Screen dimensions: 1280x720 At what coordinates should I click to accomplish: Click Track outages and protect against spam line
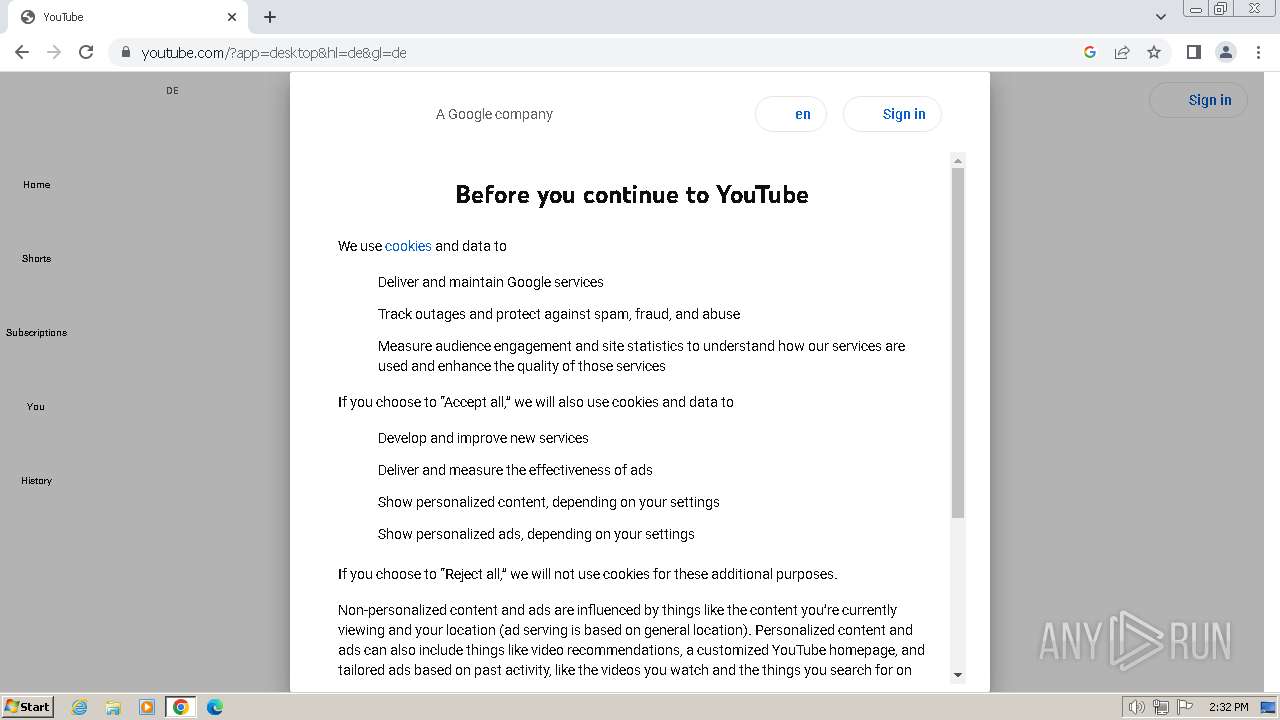(x=559, y=314)
